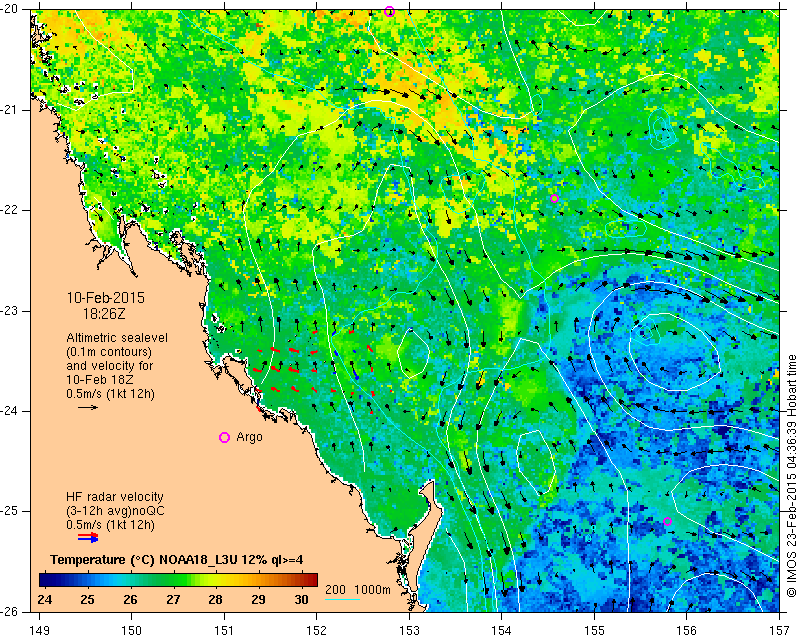Click the '18:26Z' time label
This screenshot has height=640, width=800.
coord(104,314)
